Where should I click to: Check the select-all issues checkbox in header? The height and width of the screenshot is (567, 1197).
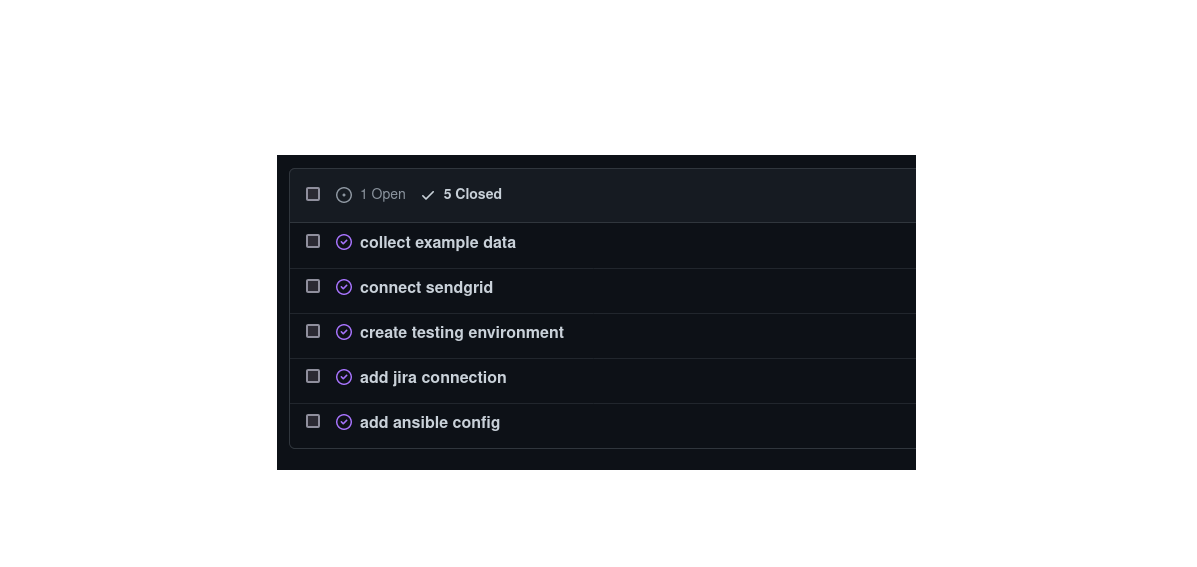point(313,194)
